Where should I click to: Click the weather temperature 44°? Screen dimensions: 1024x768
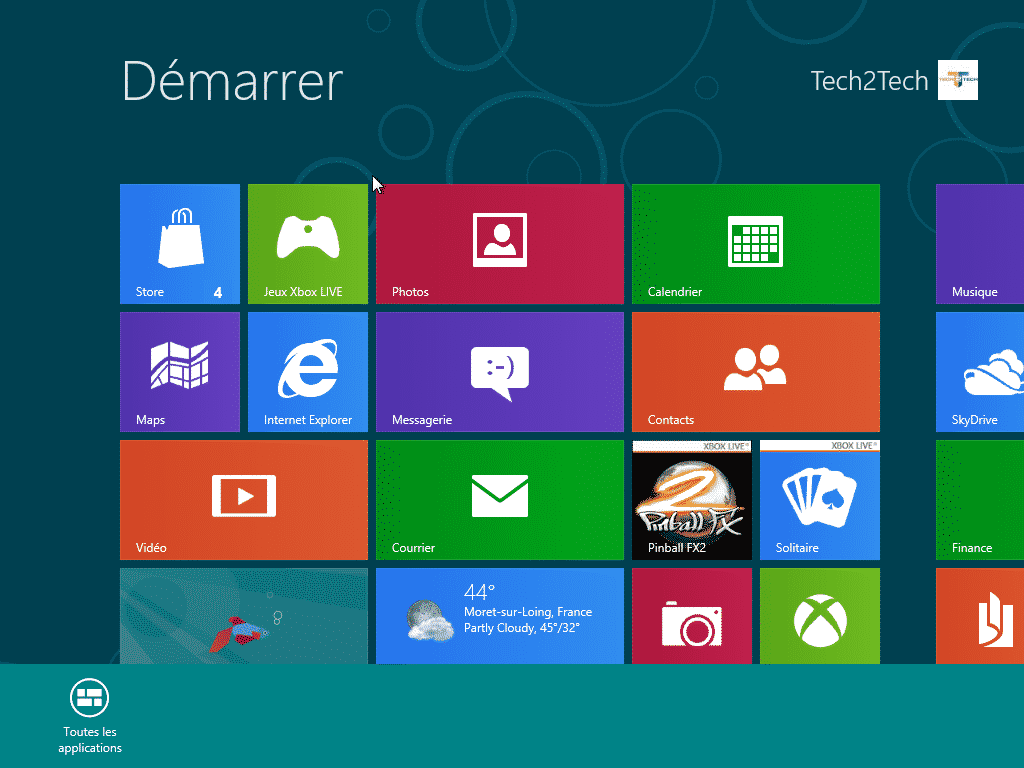tap(479, 592)
